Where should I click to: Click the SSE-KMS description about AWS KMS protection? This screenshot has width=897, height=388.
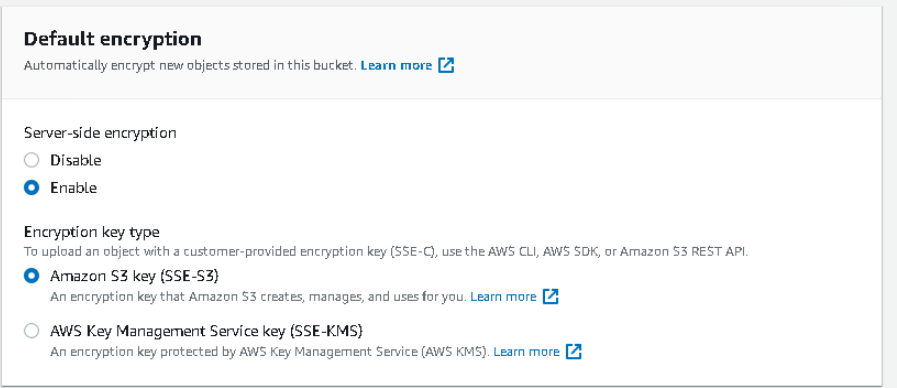tap(270, 351)
